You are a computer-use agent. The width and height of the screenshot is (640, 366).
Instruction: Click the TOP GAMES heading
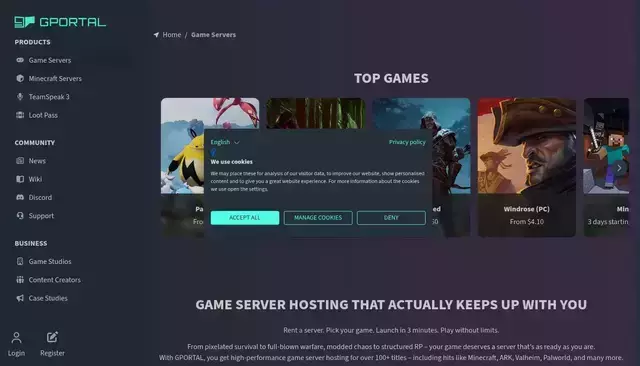[x=391, y=78]
